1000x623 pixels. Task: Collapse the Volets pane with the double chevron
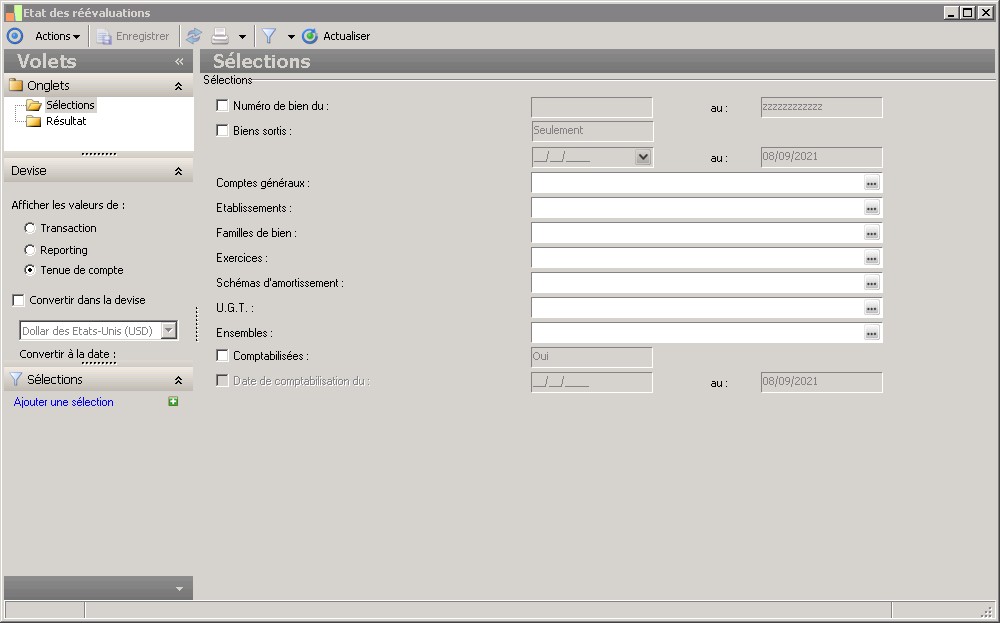click(x=179, y=61)
